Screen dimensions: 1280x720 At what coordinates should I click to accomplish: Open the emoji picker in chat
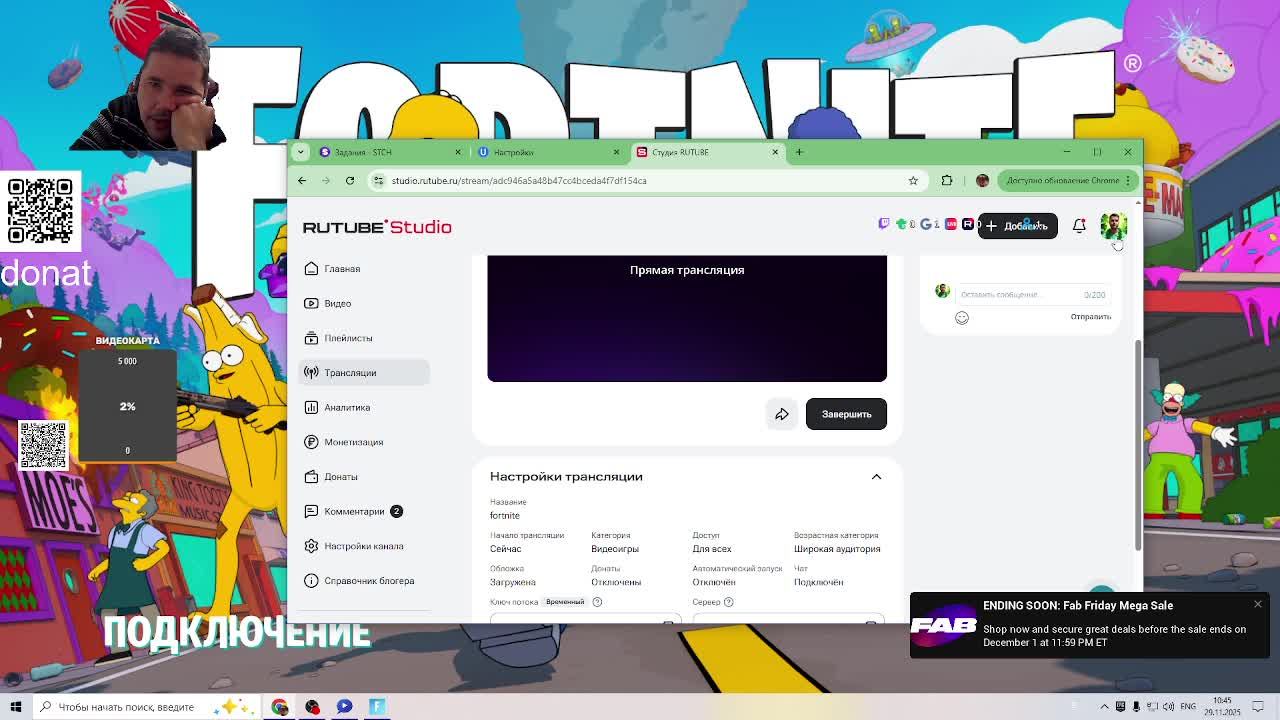962,318
